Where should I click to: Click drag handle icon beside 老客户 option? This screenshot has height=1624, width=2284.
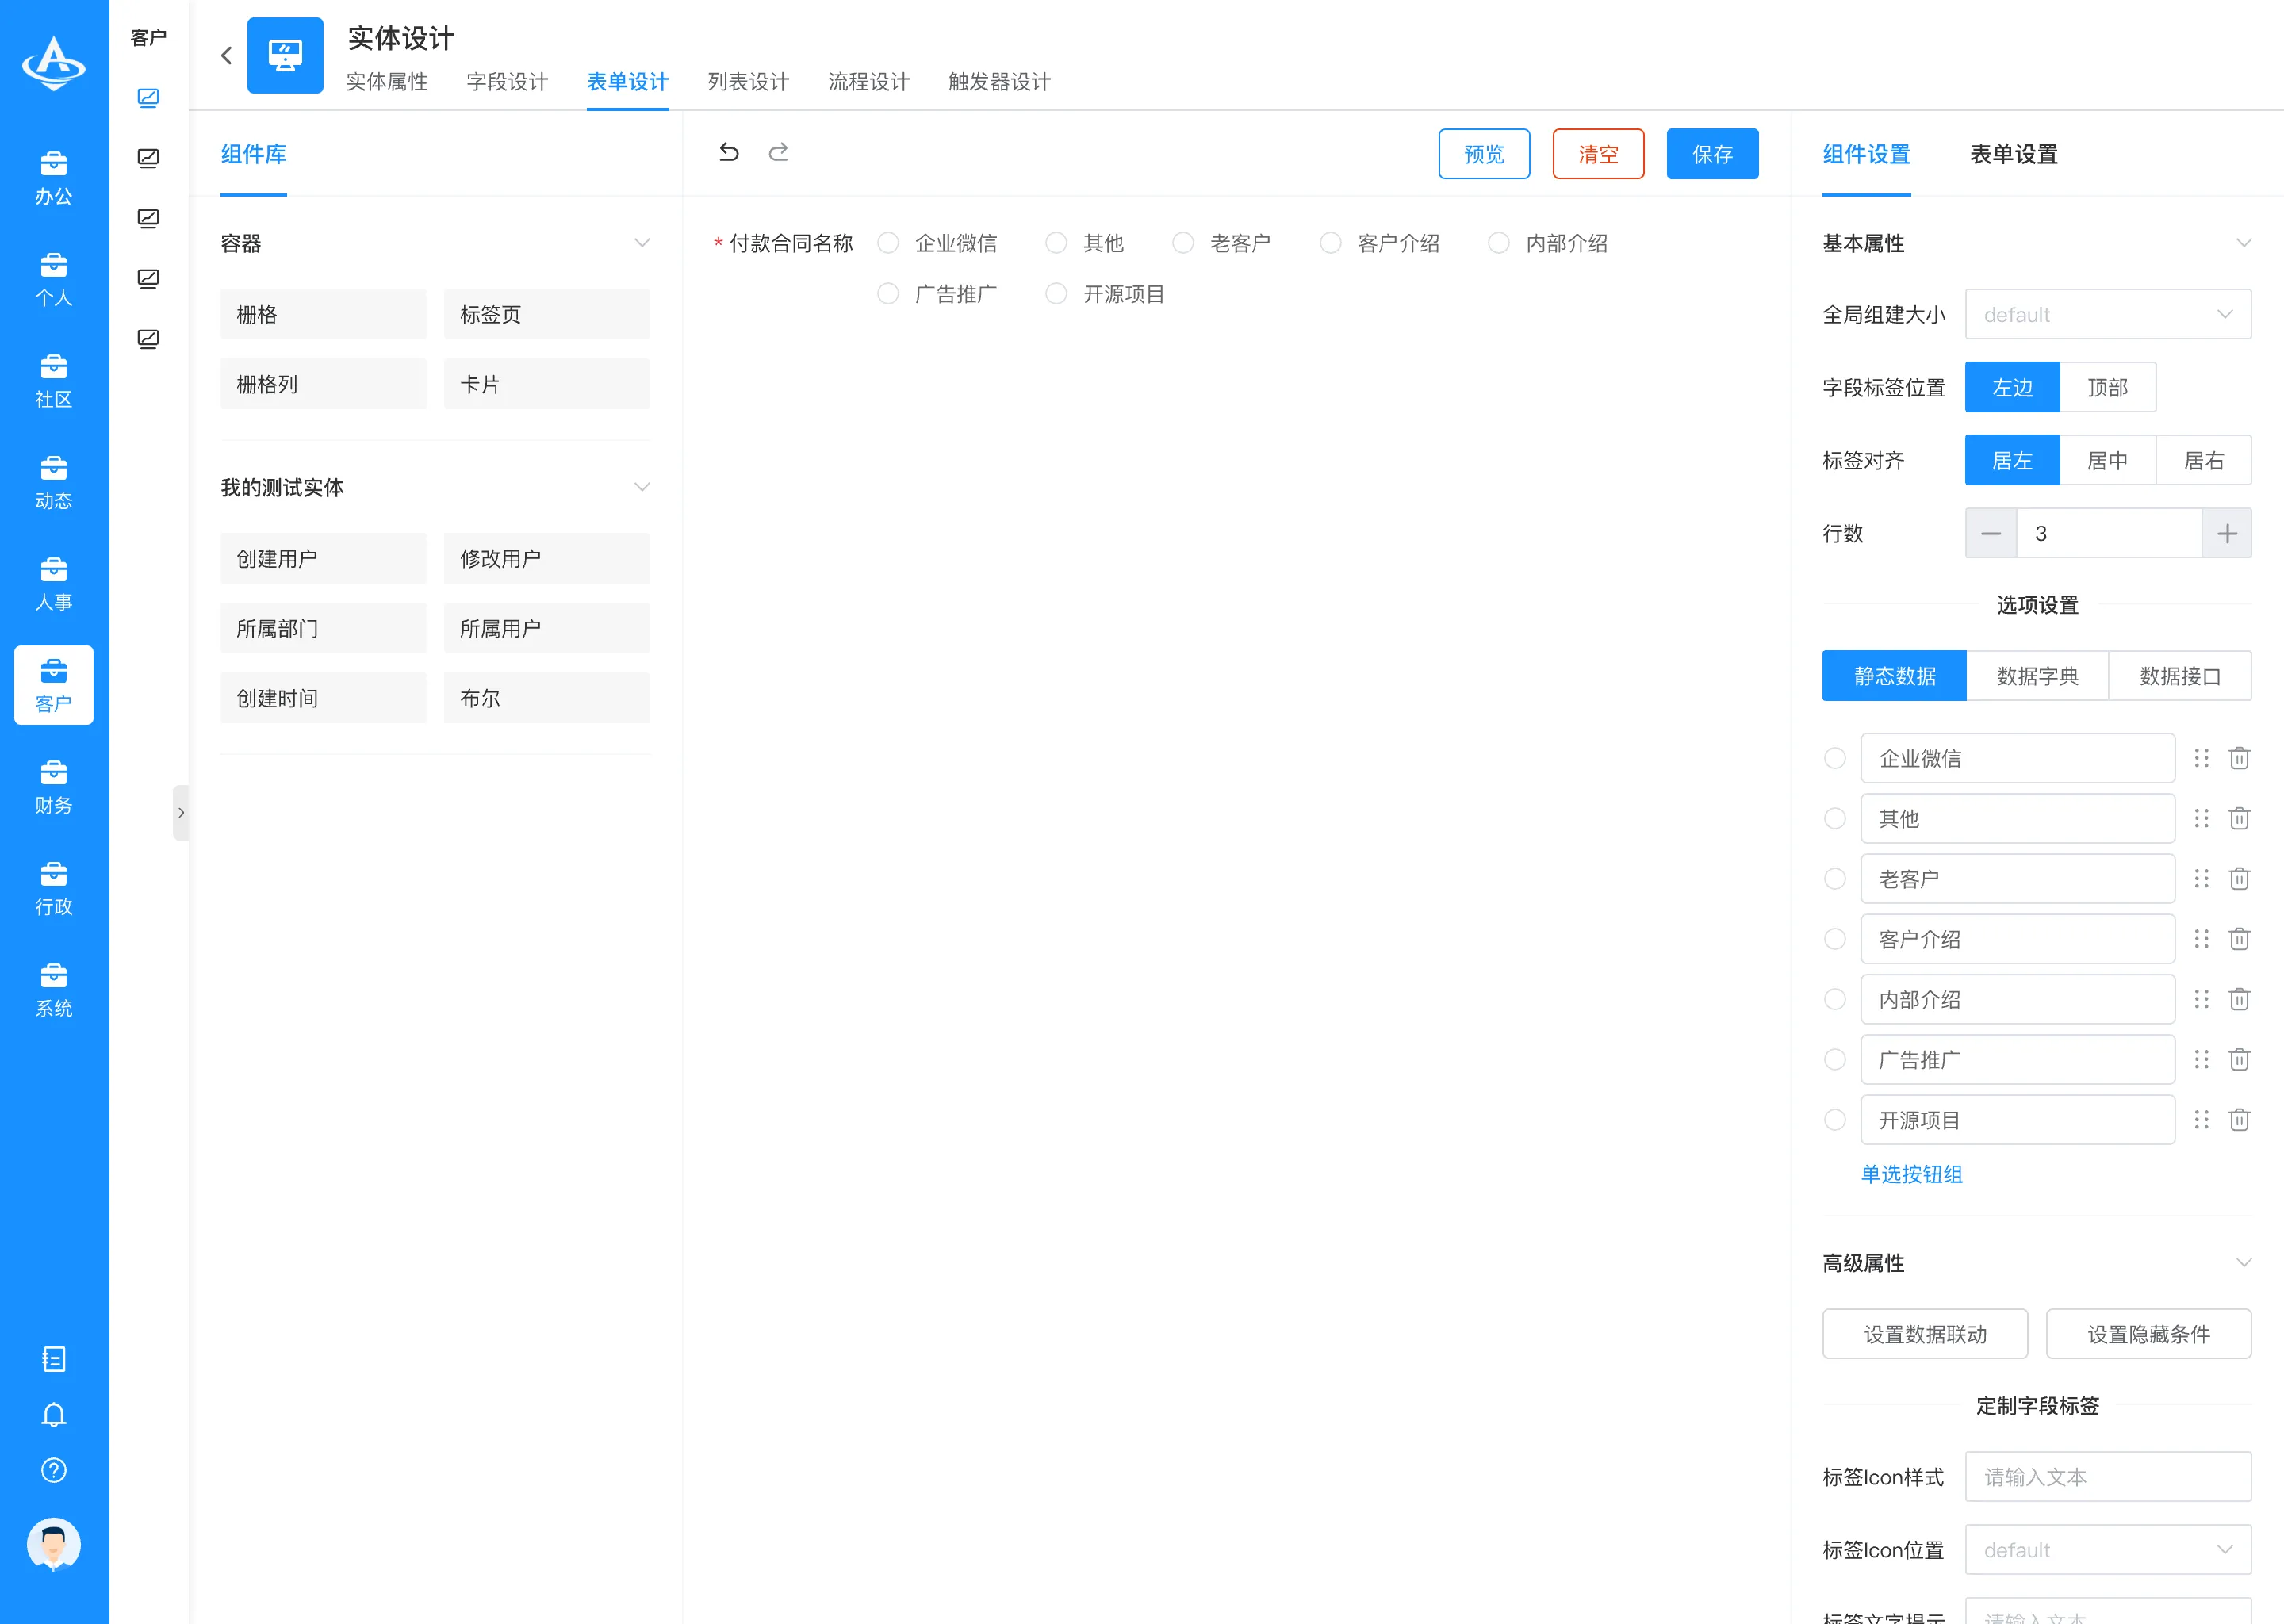point(2201,879)
